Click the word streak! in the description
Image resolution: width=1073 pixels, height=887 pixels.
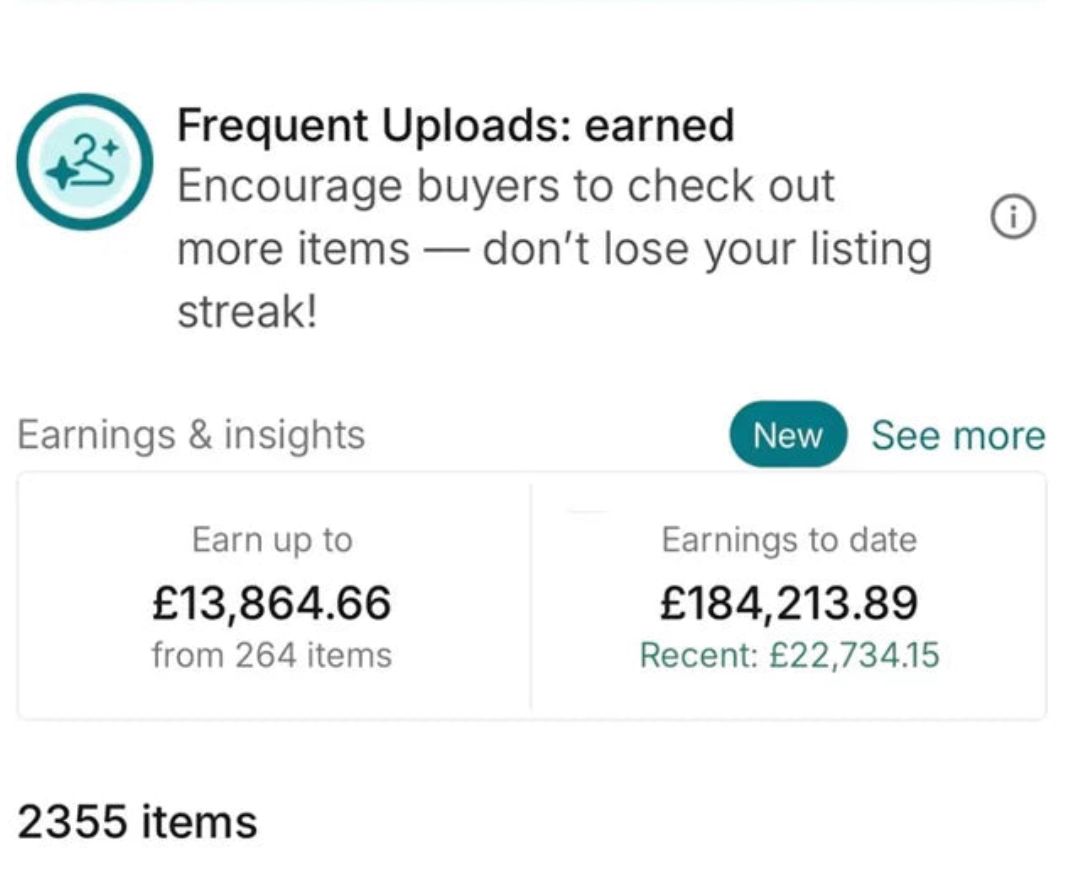[248, 313]
